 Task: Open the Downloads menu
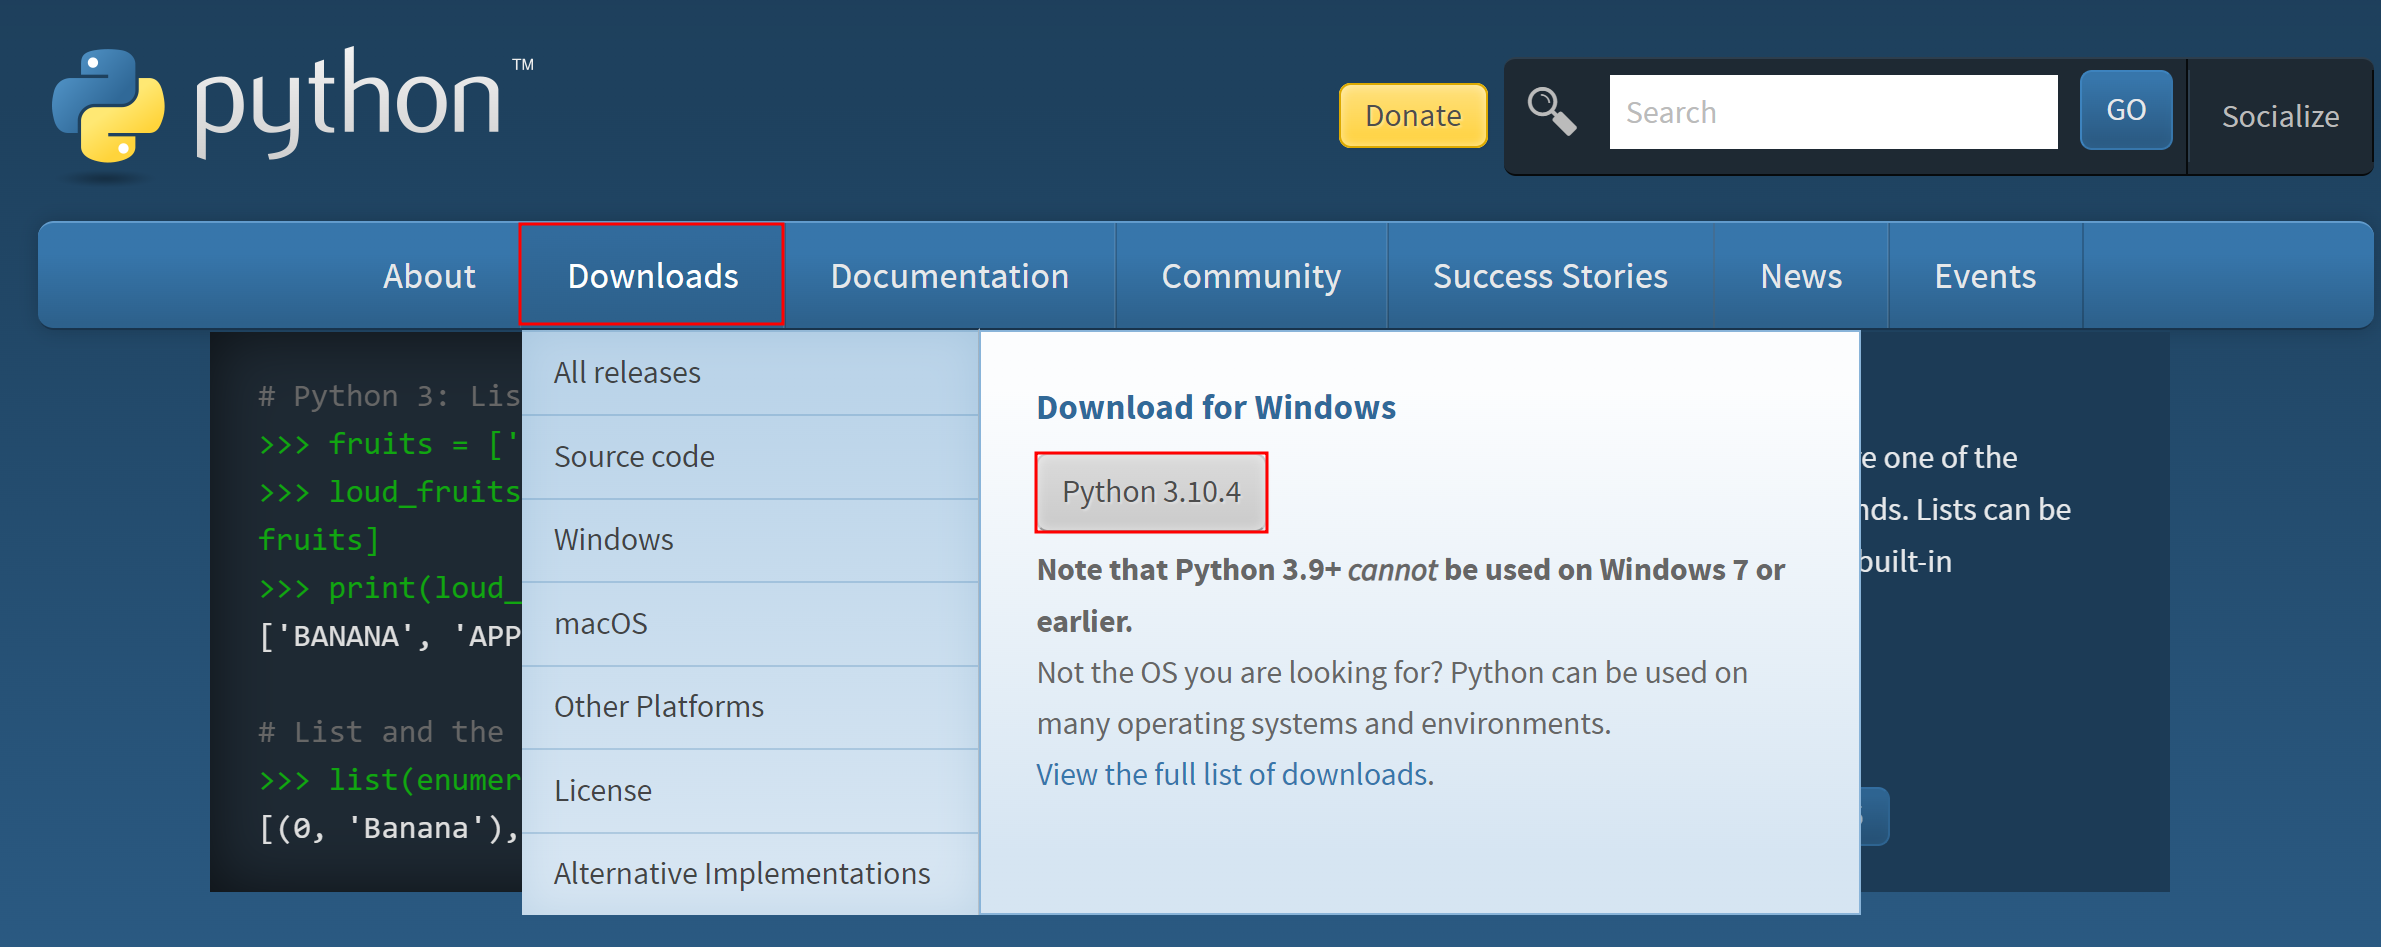point(652,275)
